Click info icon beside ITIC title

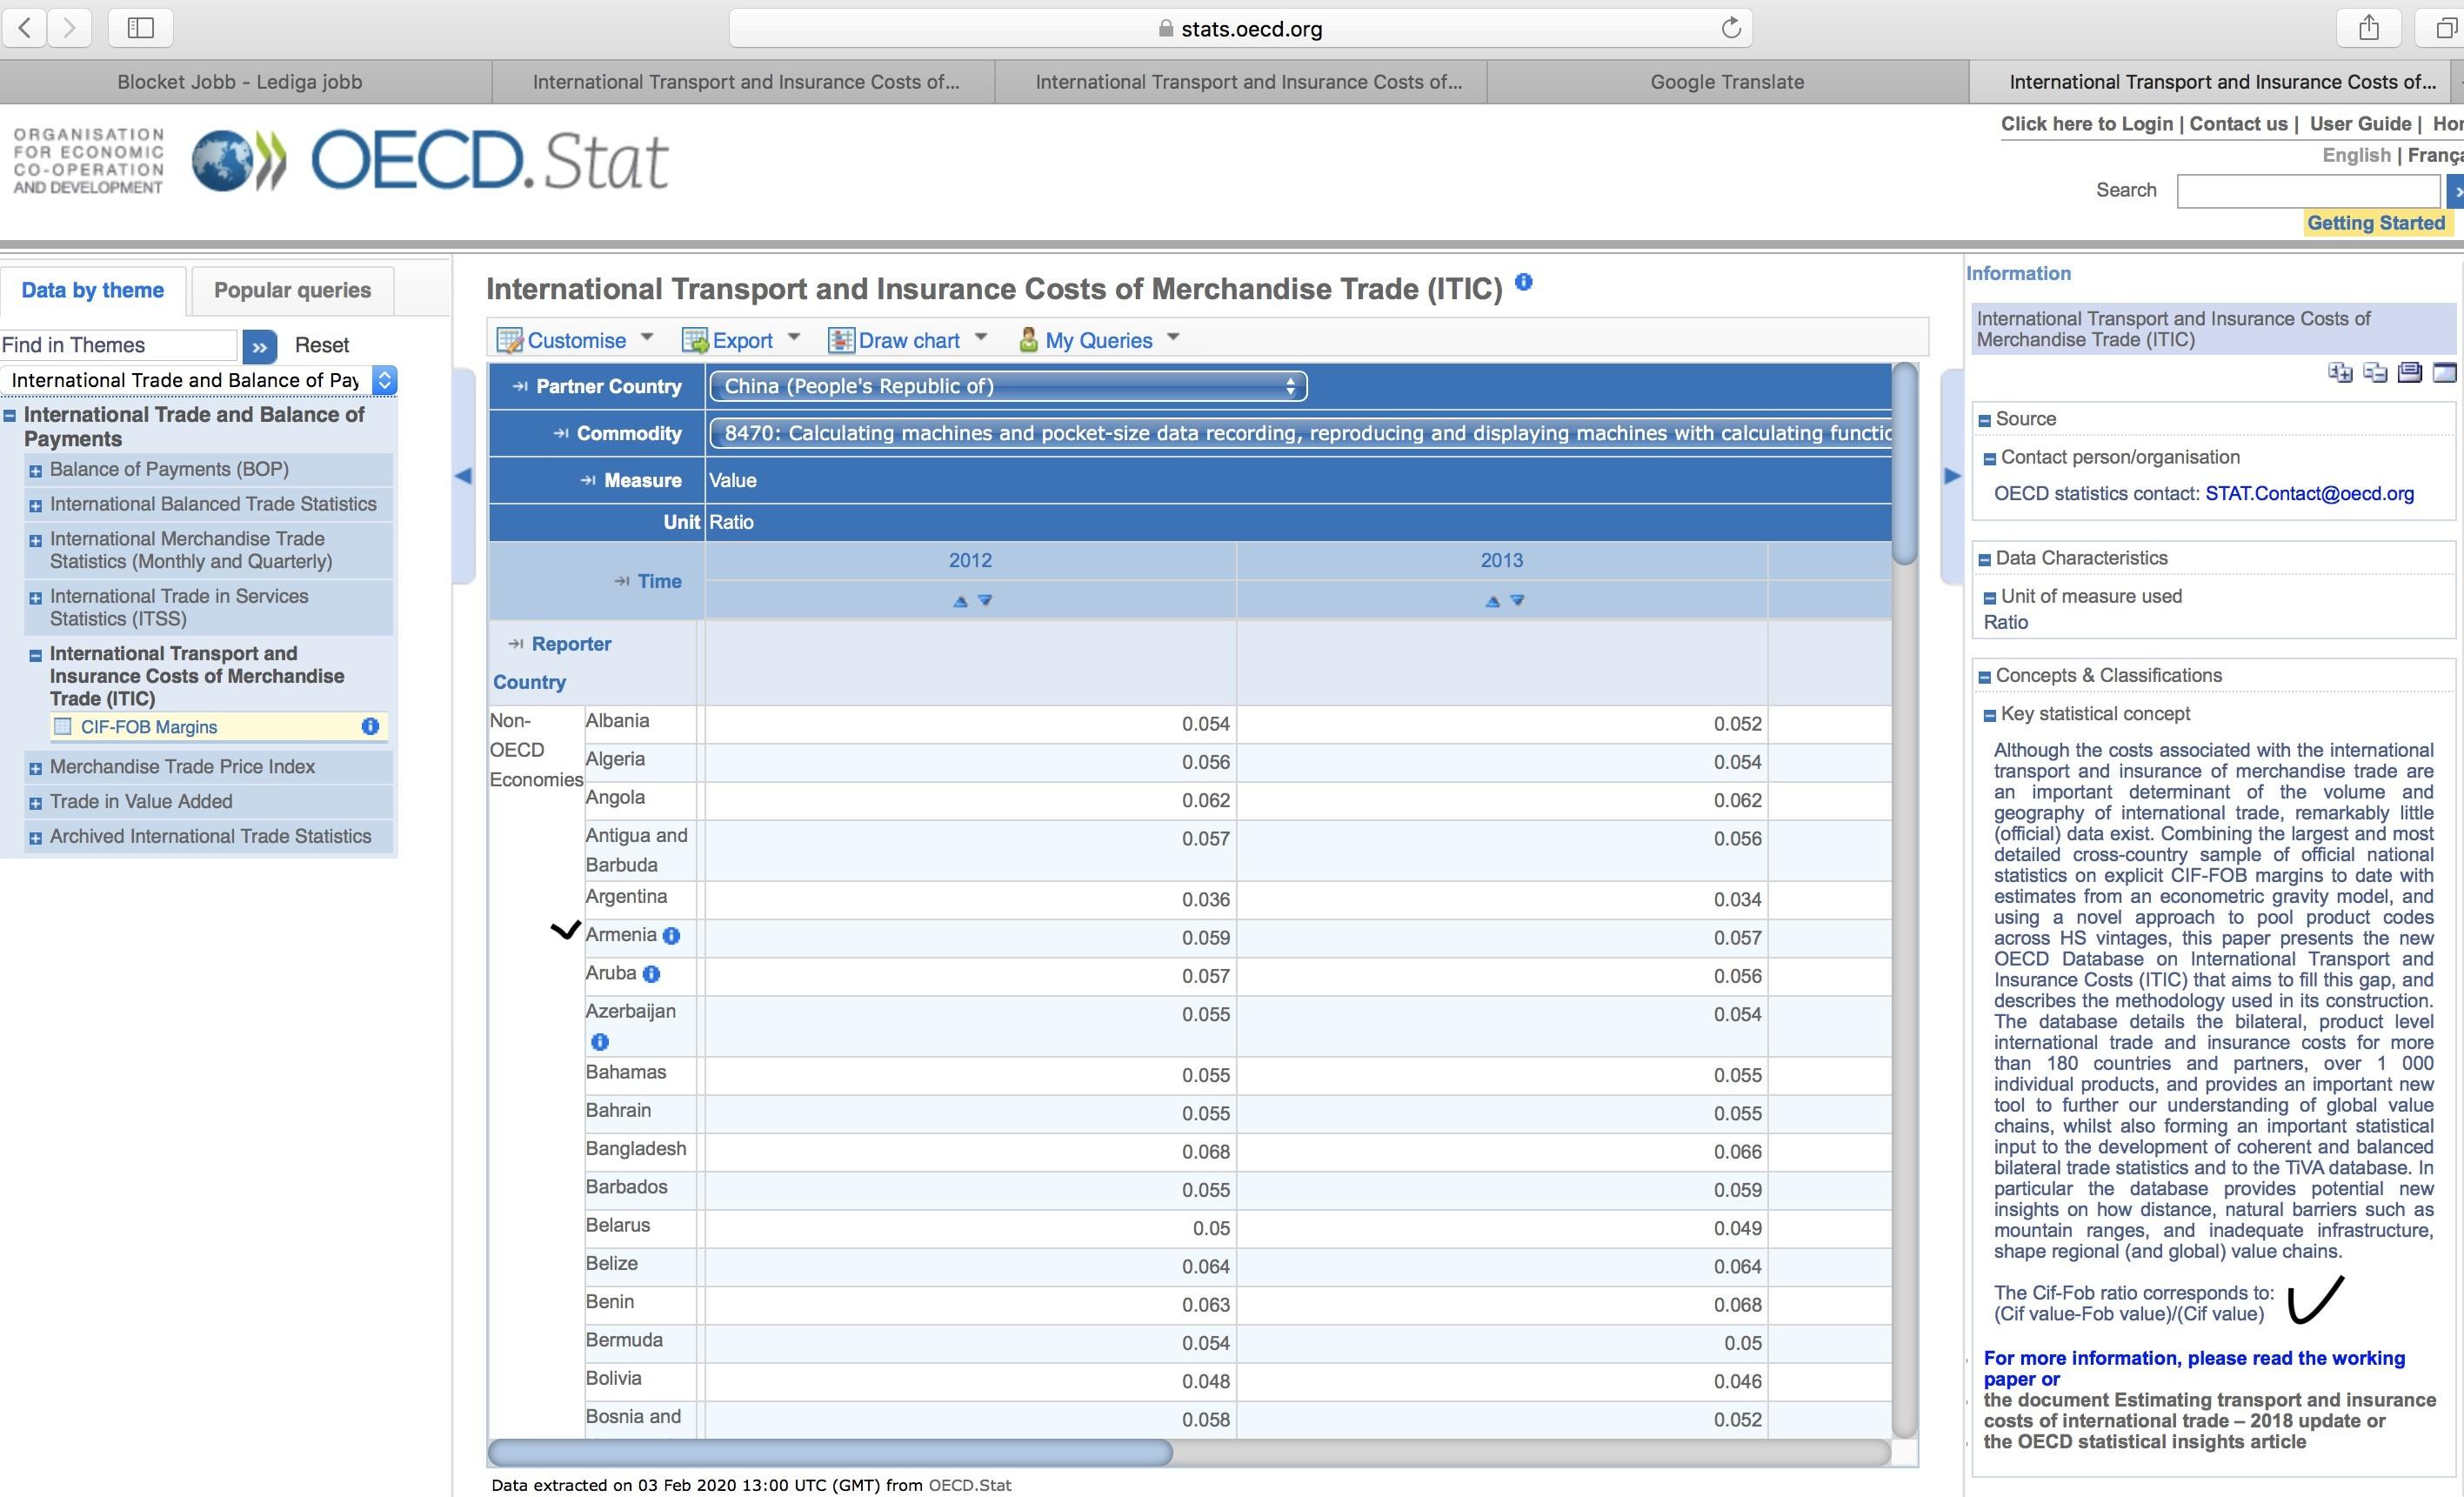pos(1523,282)
